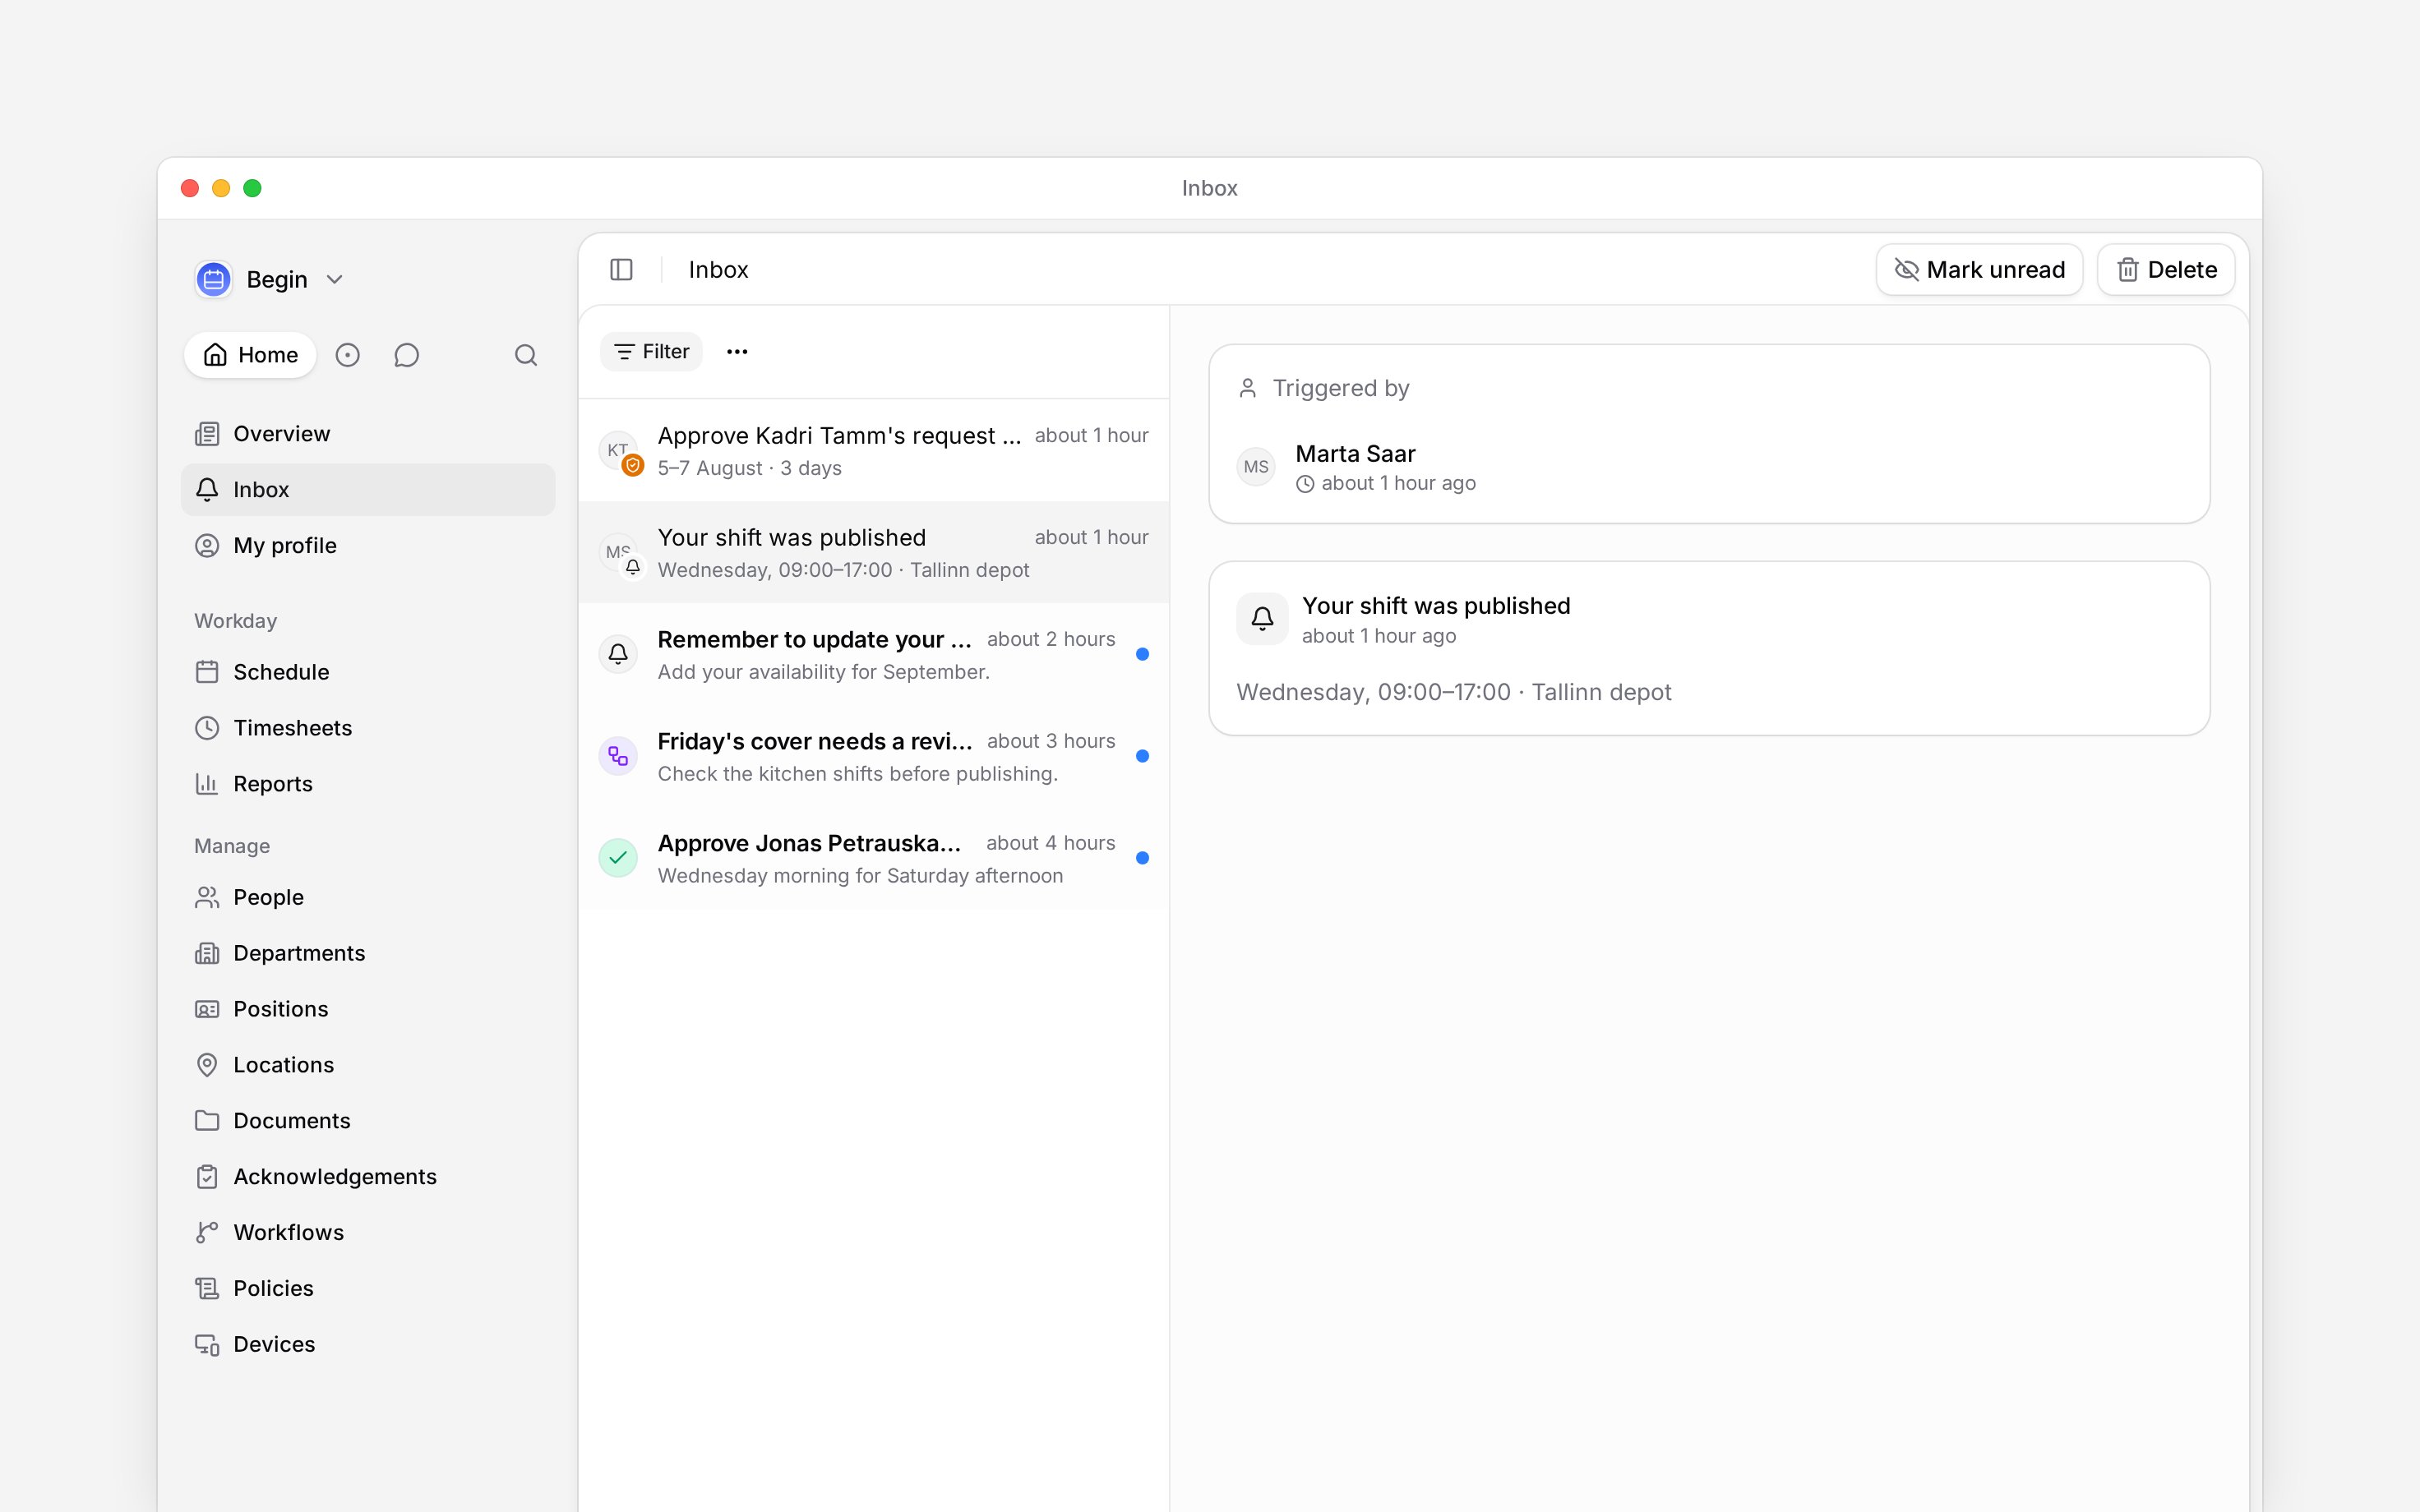Image resolution: width=2420 pixels, height=1512 pixels.
Task: Click the Policies scroll icon
Action: click(207, 1289)
